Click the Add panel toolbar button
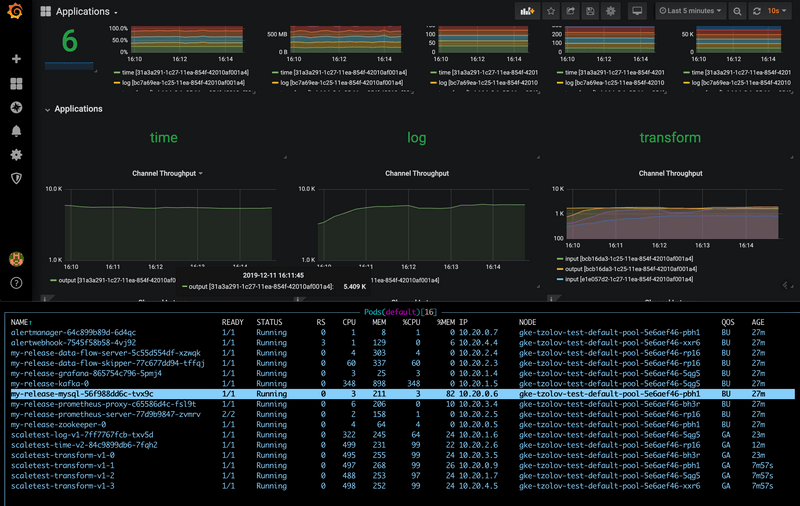The width and height of the screenshot is (800, 506). 527,11
